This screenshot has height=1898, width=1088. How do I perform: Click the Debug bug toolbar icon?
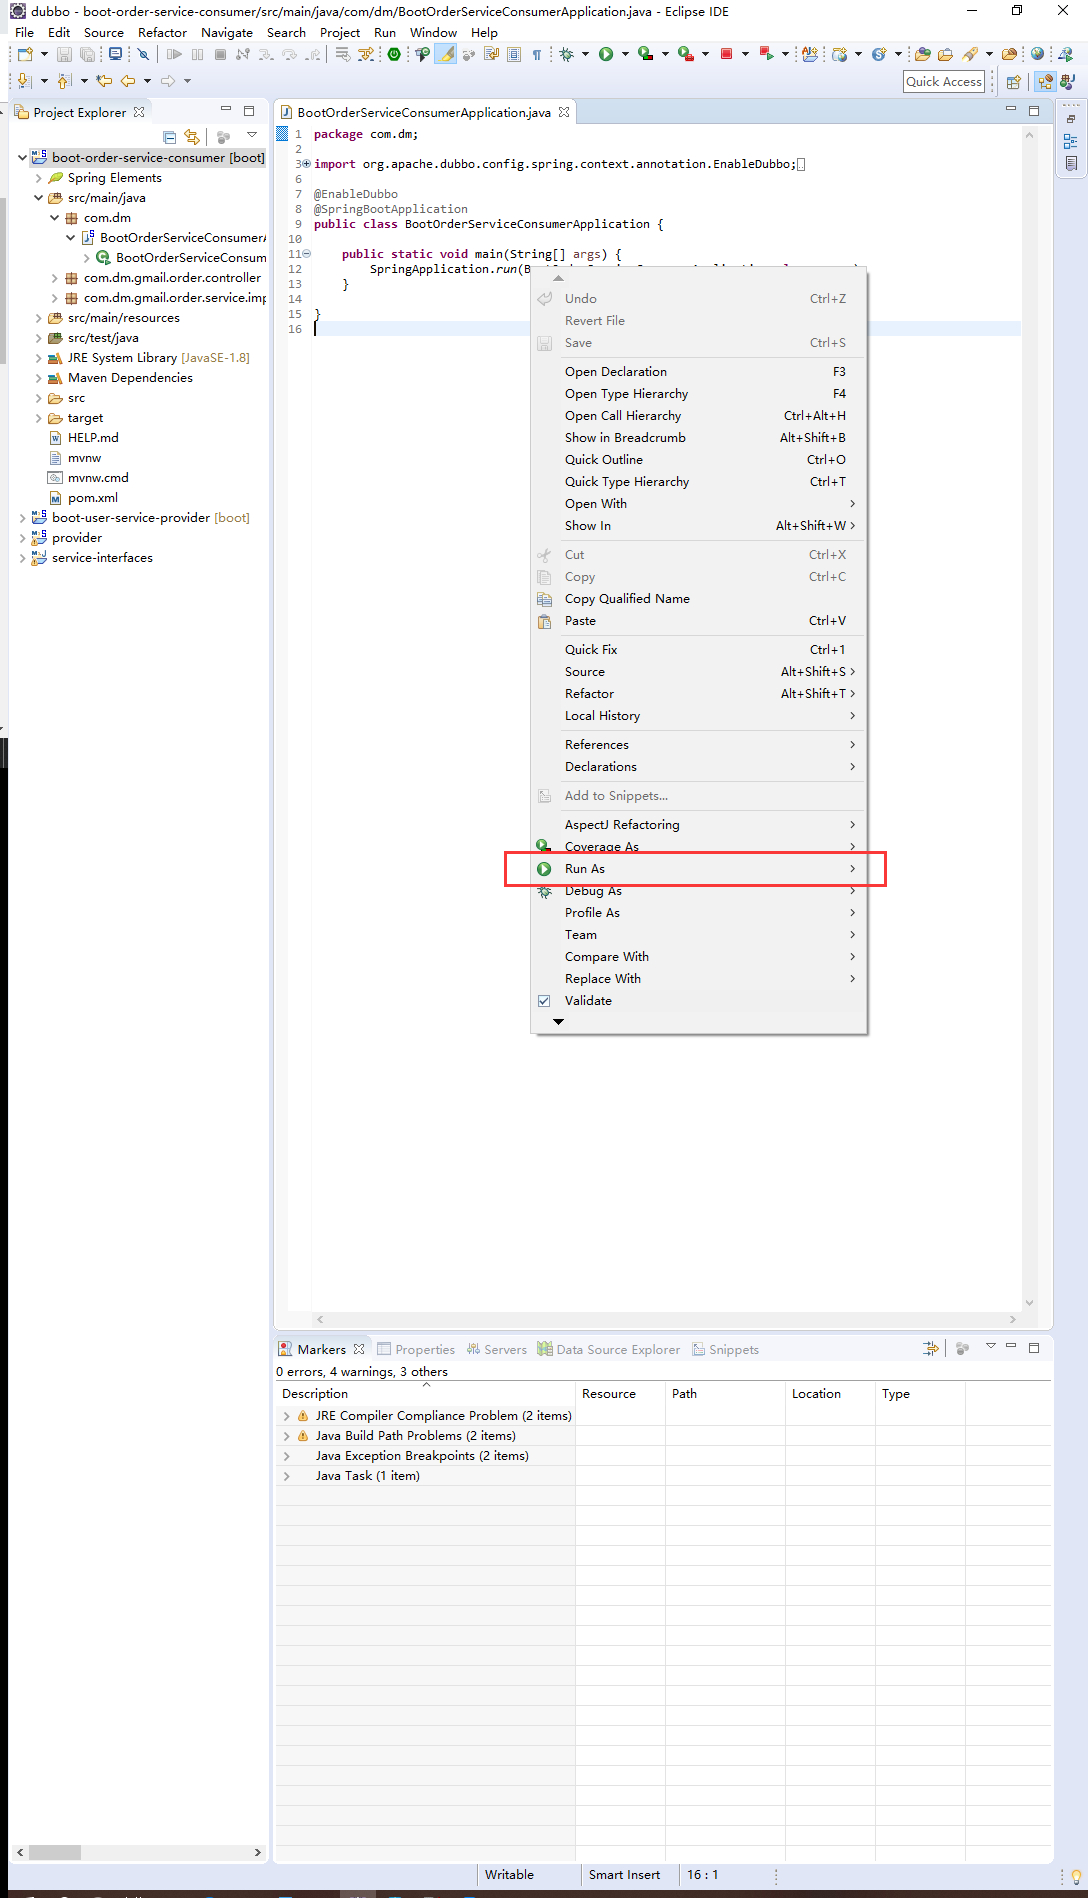566,54
